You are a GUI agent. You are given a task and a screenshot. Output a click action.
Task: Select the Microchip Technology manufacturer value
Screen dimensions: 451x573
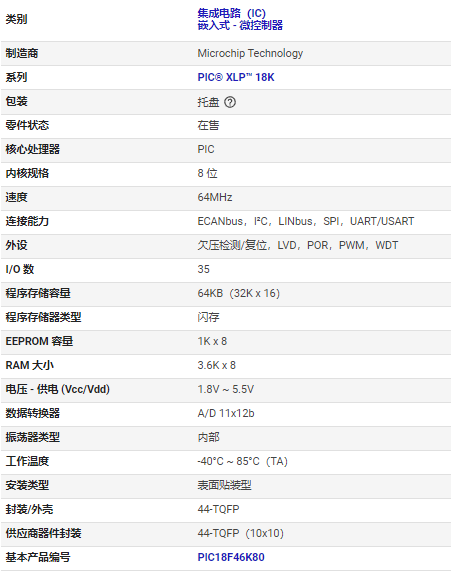(x=250, y=53)
